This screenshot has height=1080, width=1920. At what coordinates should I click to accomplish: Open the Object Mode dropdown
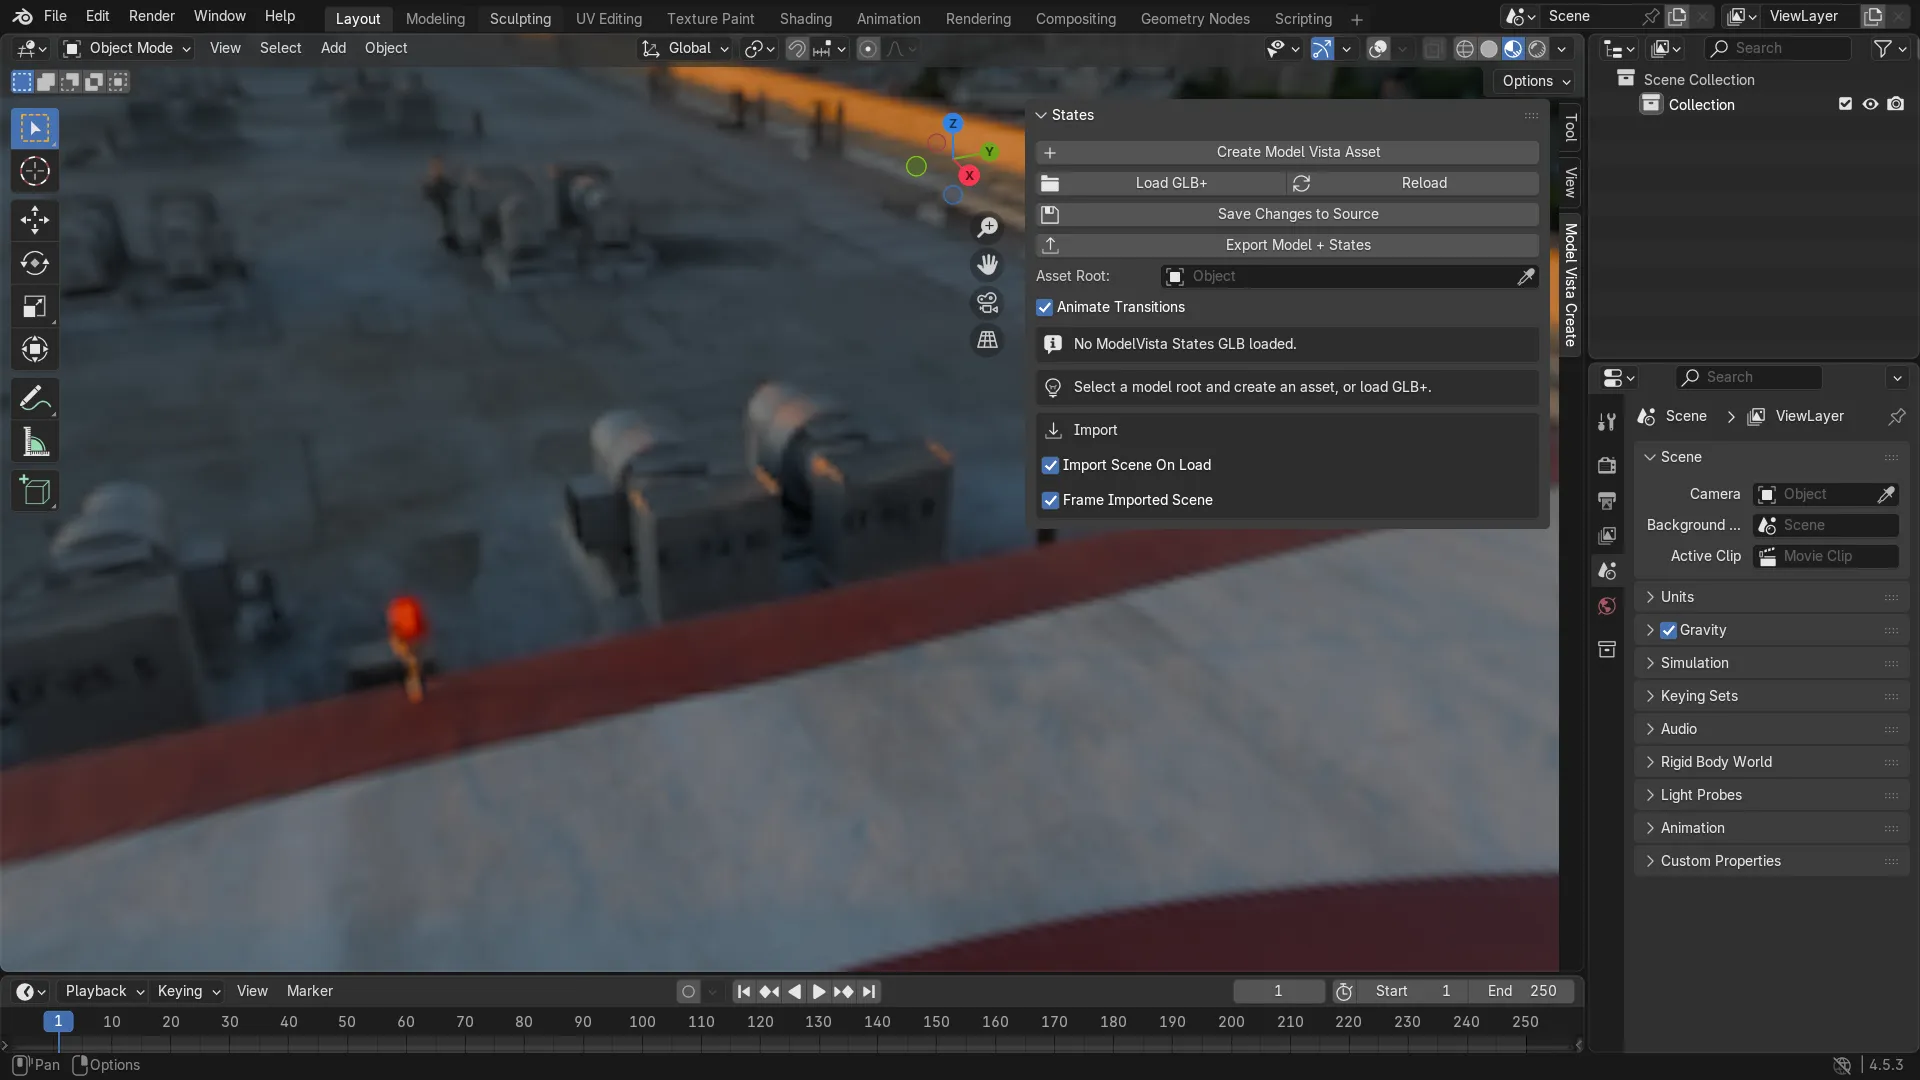coord(126,49)
